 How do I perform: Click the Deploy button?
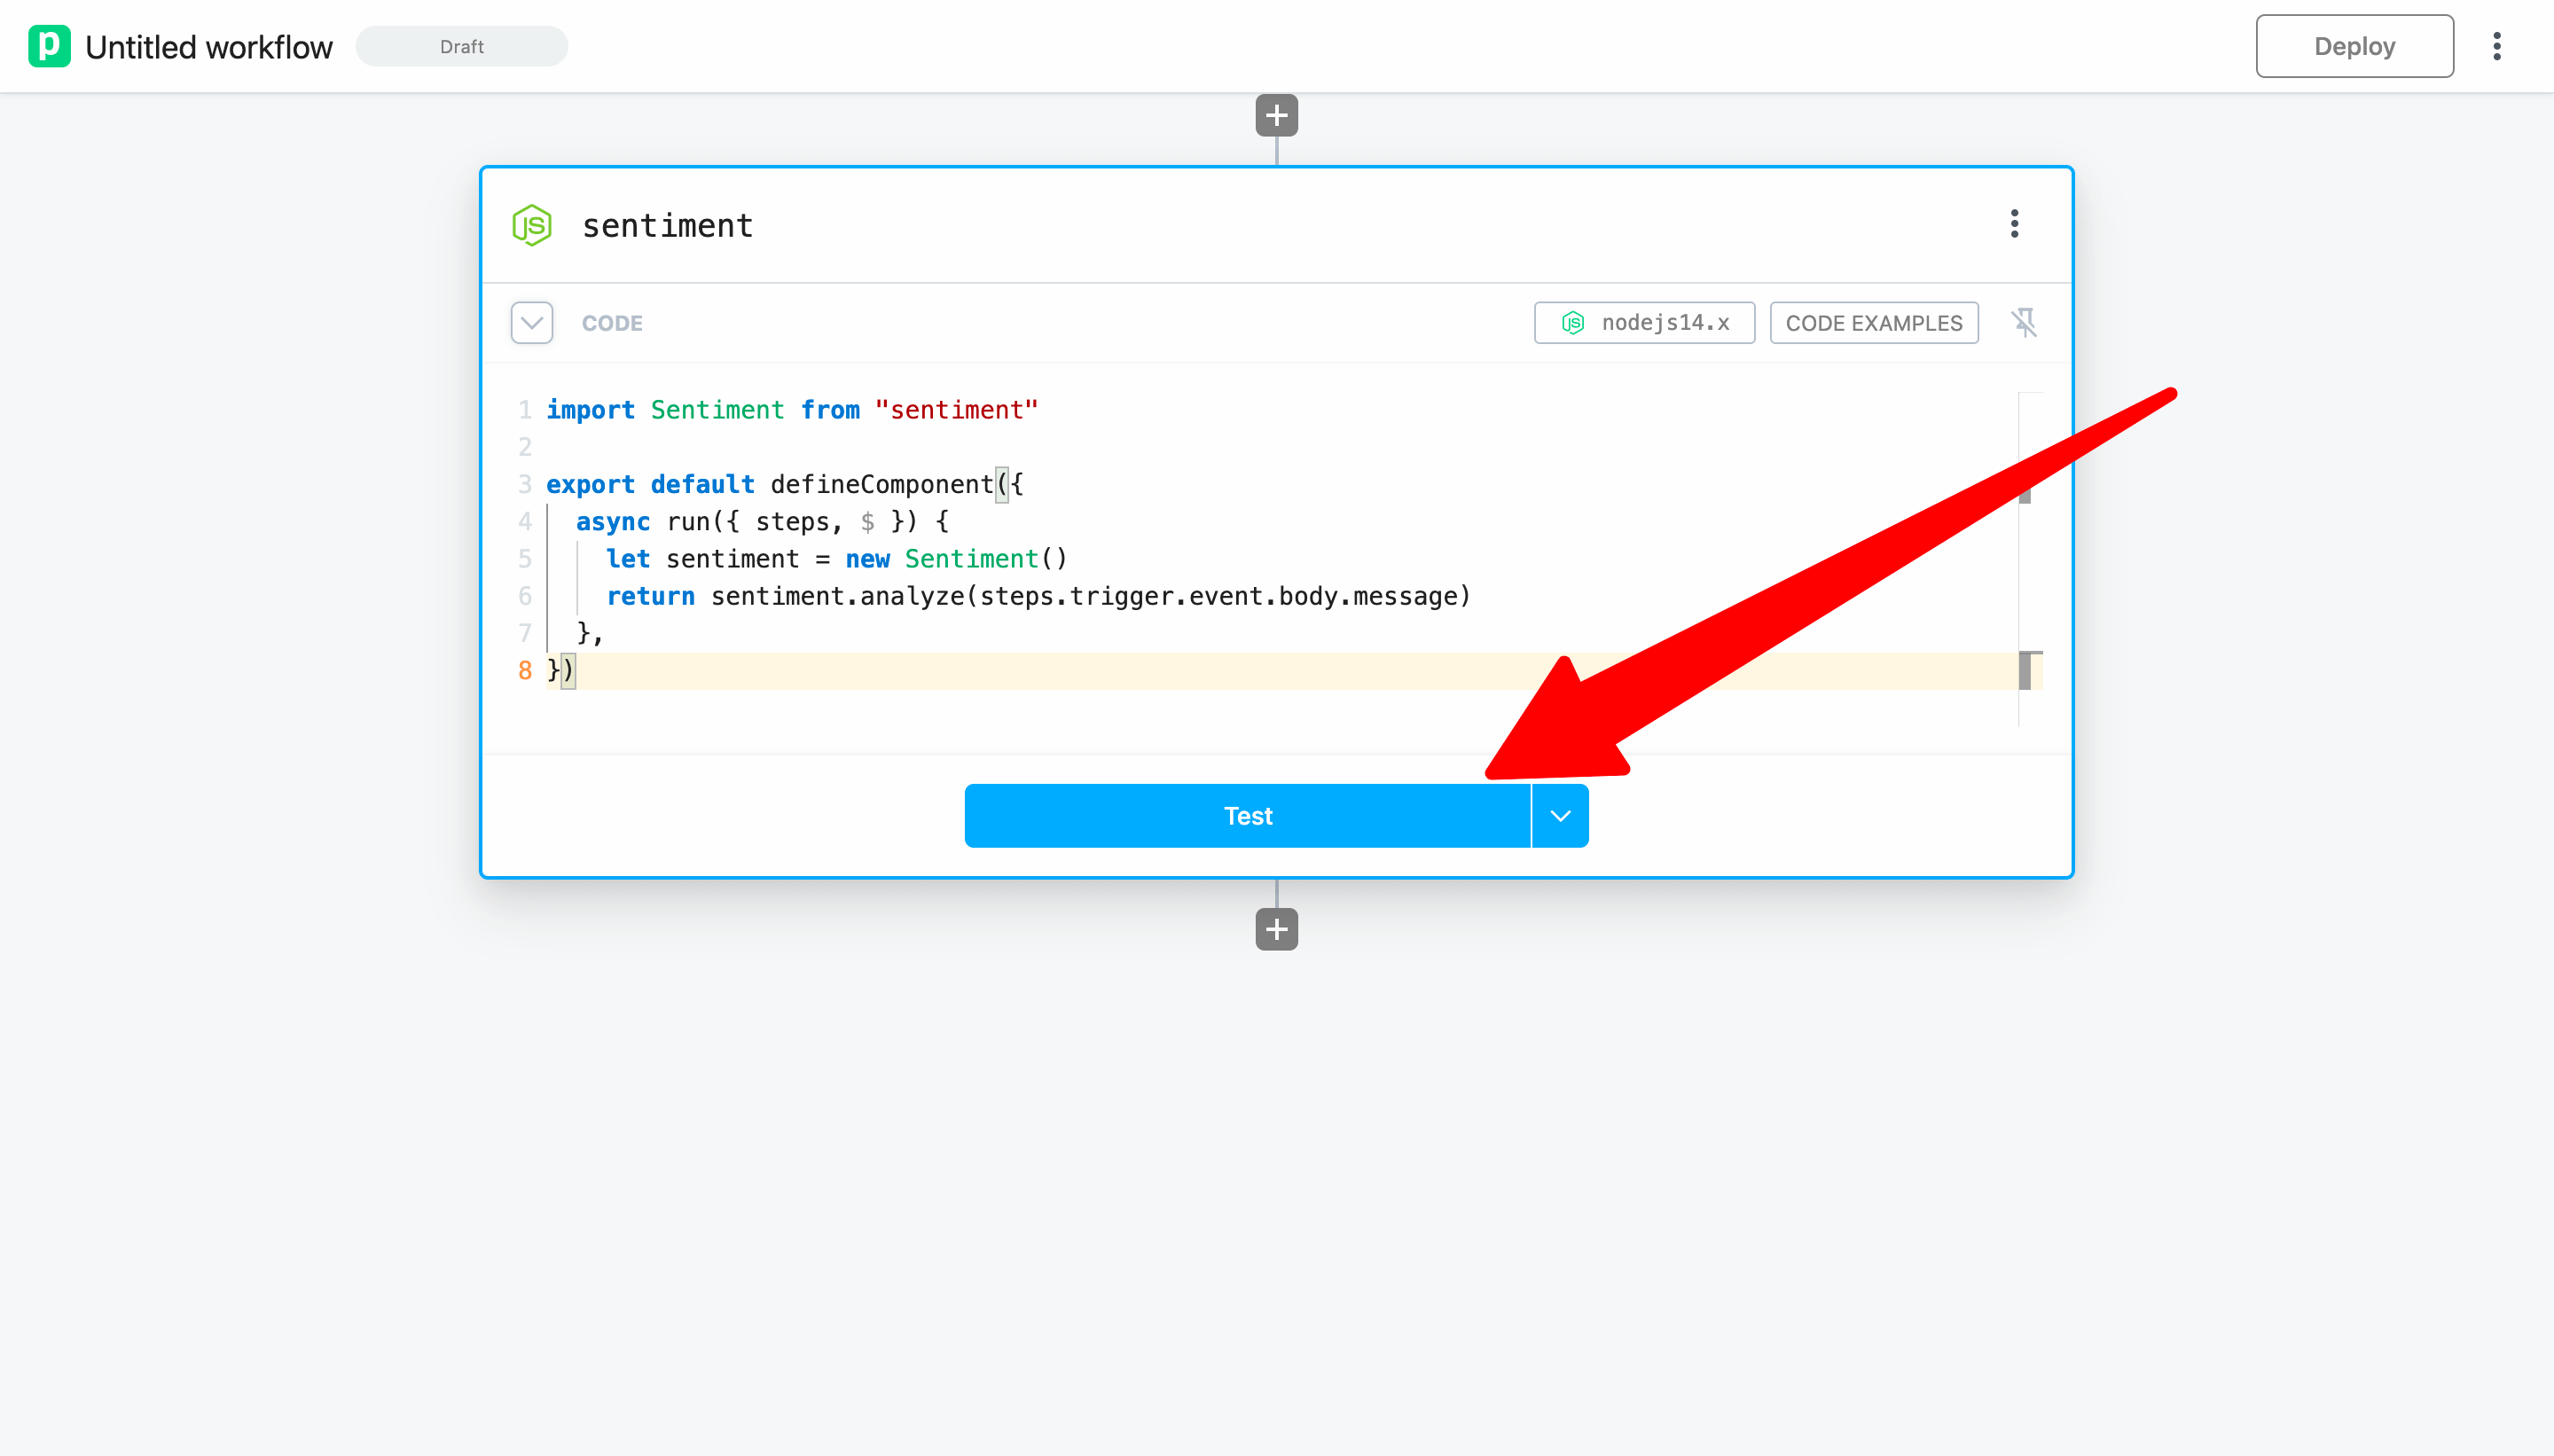(2353, 47)
